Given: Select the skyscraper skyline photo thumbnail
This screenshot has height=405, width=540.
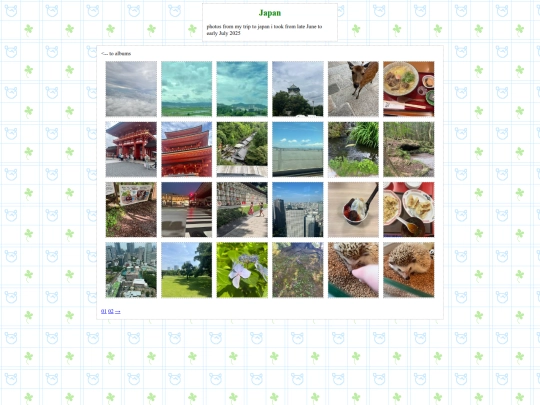Looking at the screenshot, I should (x=298, y=209).
